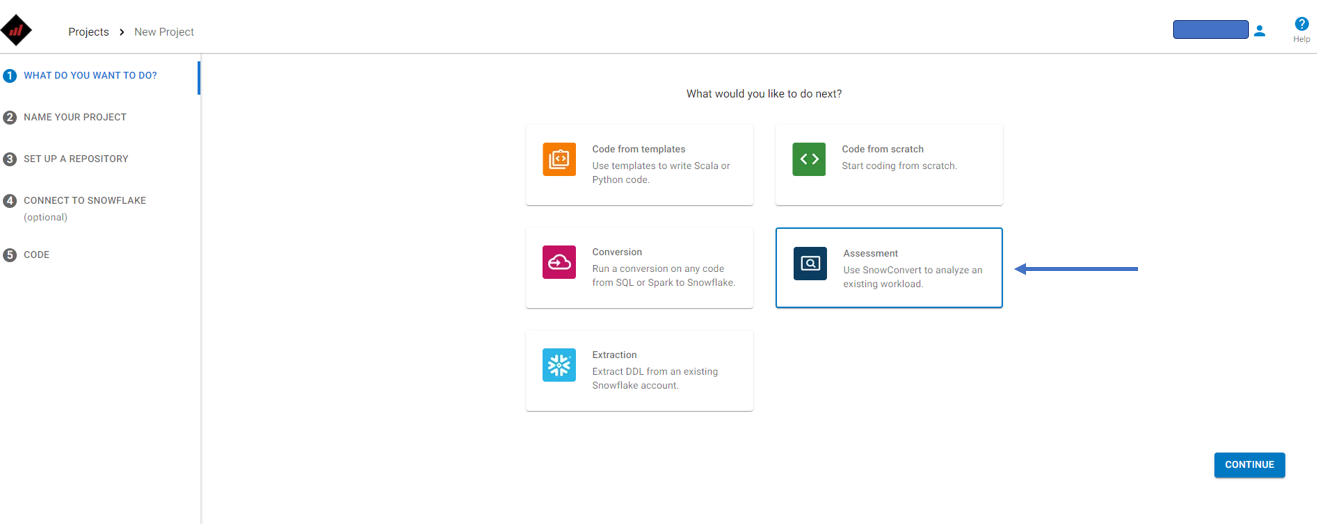This screenshot has height=524, width=1317.
Task: Click the CONTINUE button
Action: click(1249, 465)
